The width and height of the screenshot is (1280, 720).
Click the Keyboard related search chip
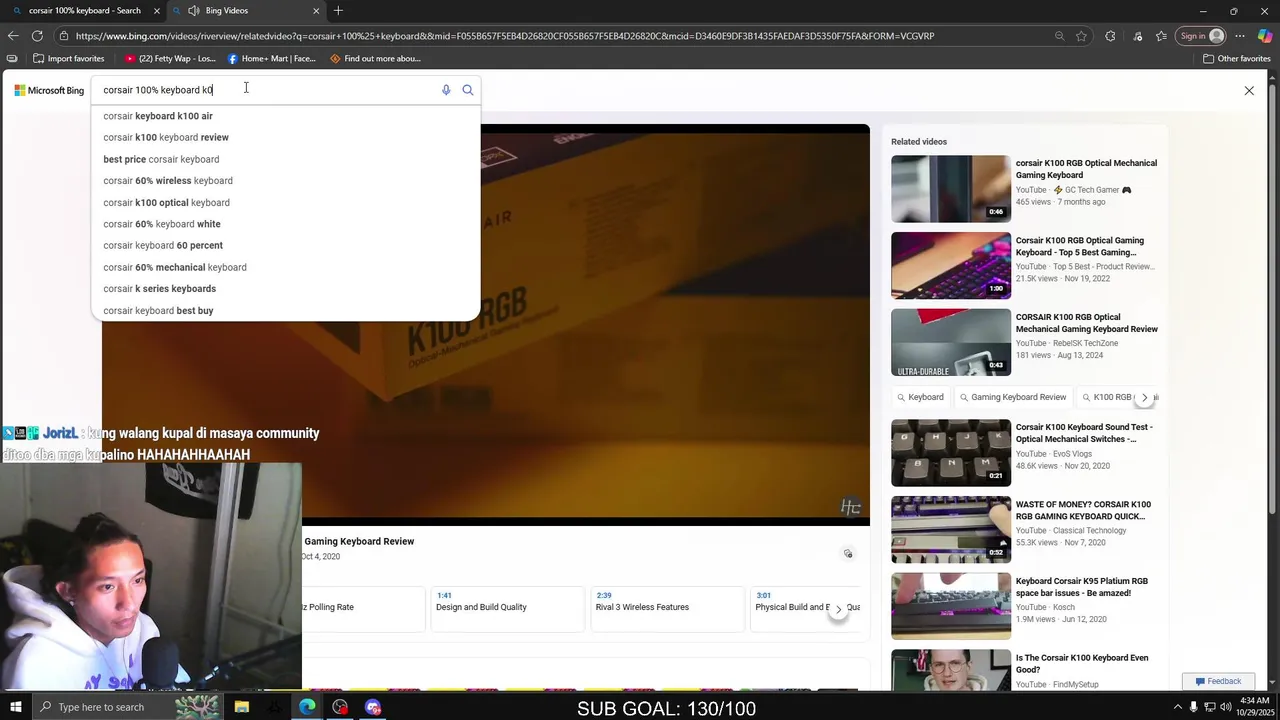pyautogui.click(x=919, y=398)
